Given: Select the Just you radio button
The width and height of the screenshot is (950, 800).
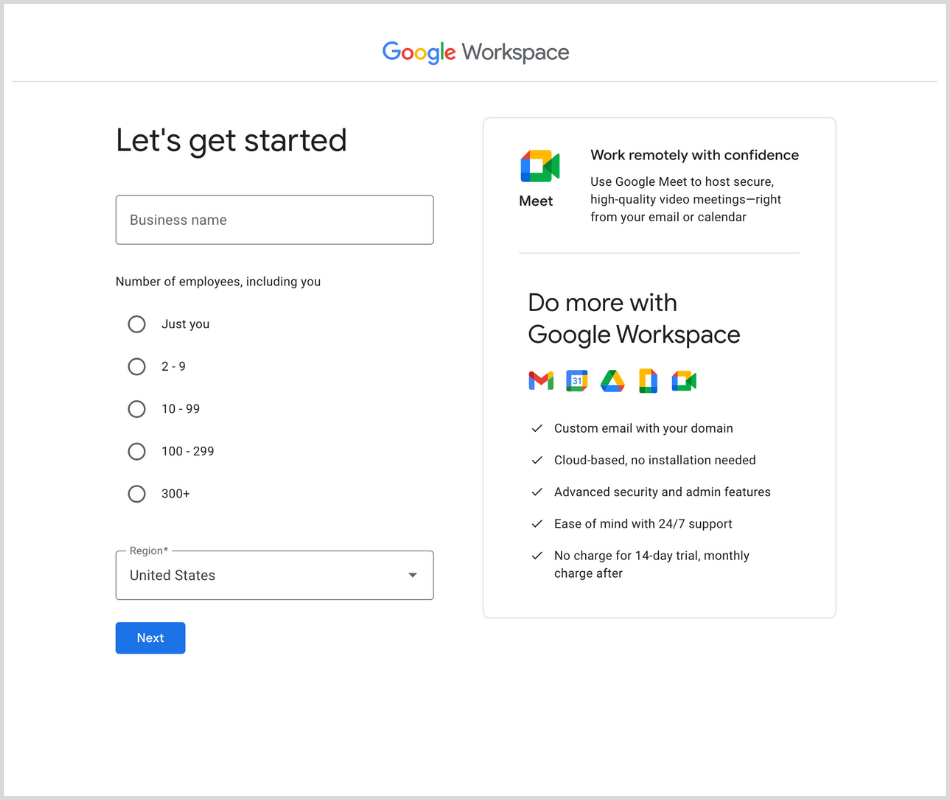Looking at the screenshot, I should [137, 324].
